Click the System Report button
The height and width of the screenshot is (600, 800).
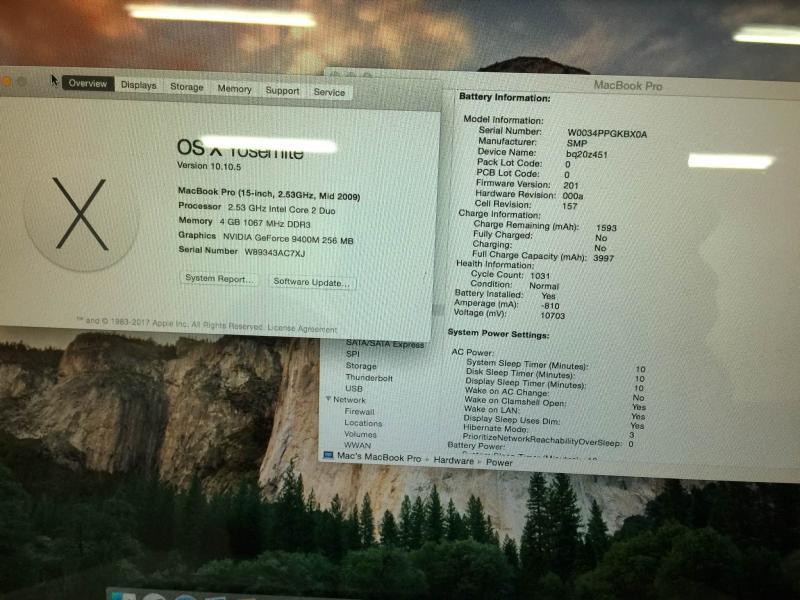pyautogui.click(x=219, y=279)
